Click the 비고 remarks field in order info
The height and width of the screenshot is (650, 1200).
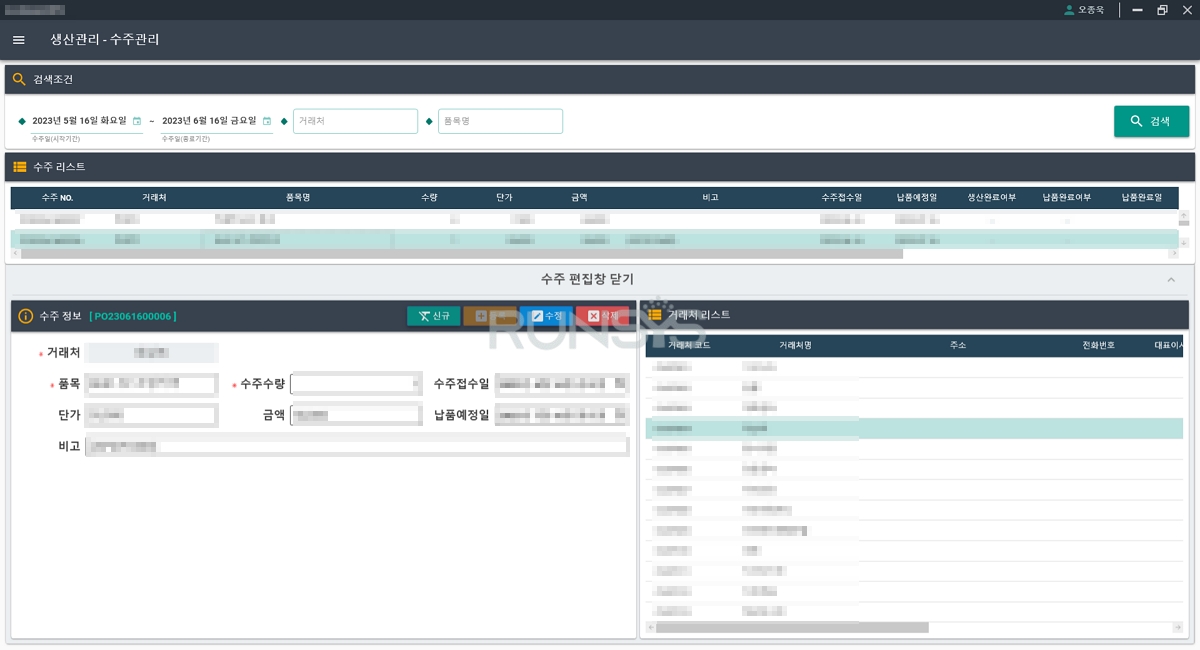click(356, 446)
